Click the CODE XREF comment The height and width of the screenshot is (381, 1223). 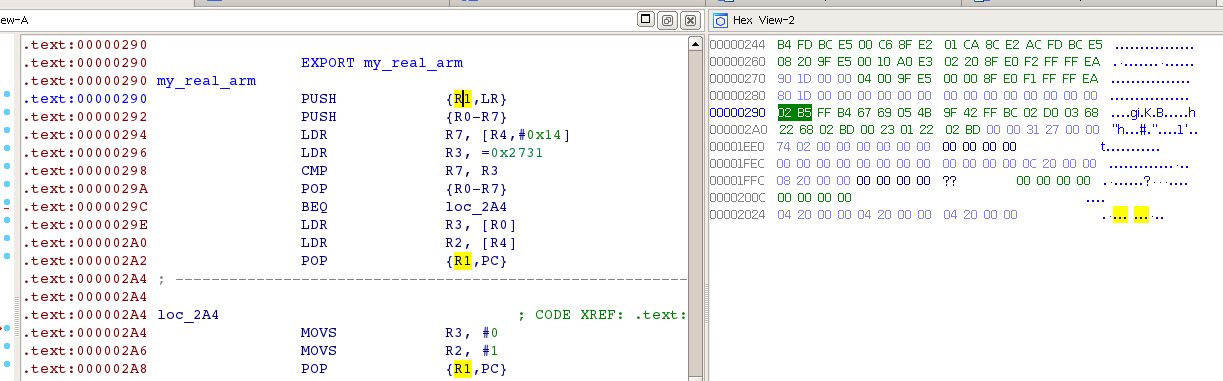coord(602,315)
